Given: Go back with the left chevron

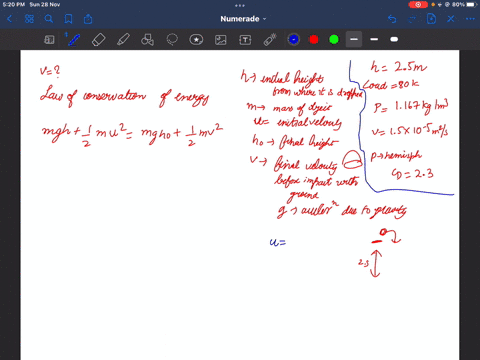Looking at the screenshot, I should [9, 19].
